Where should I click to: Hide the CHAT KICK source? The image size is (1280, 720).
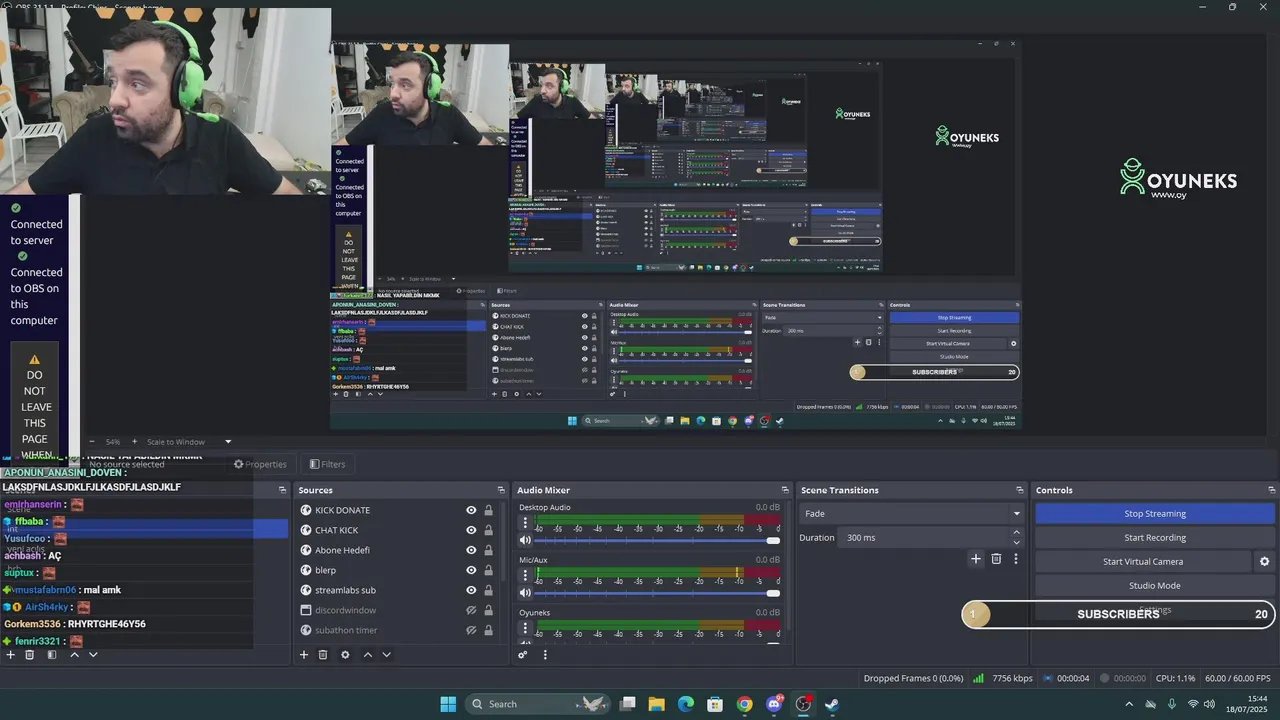tap(471, 530)
